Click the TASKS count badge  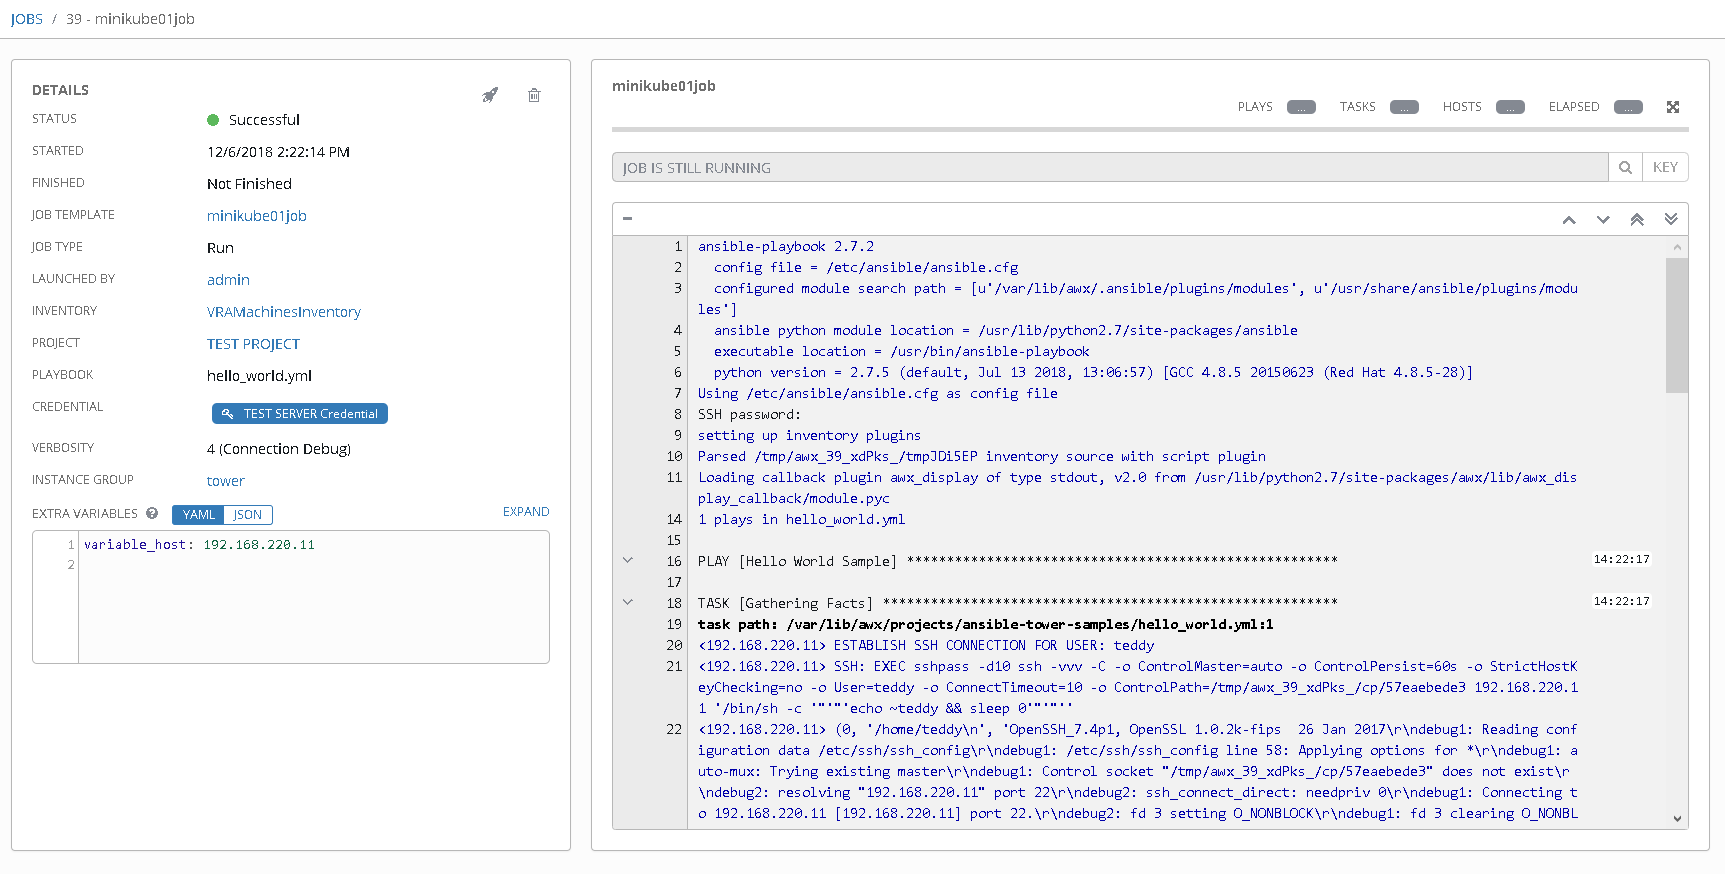(1404, 107)
